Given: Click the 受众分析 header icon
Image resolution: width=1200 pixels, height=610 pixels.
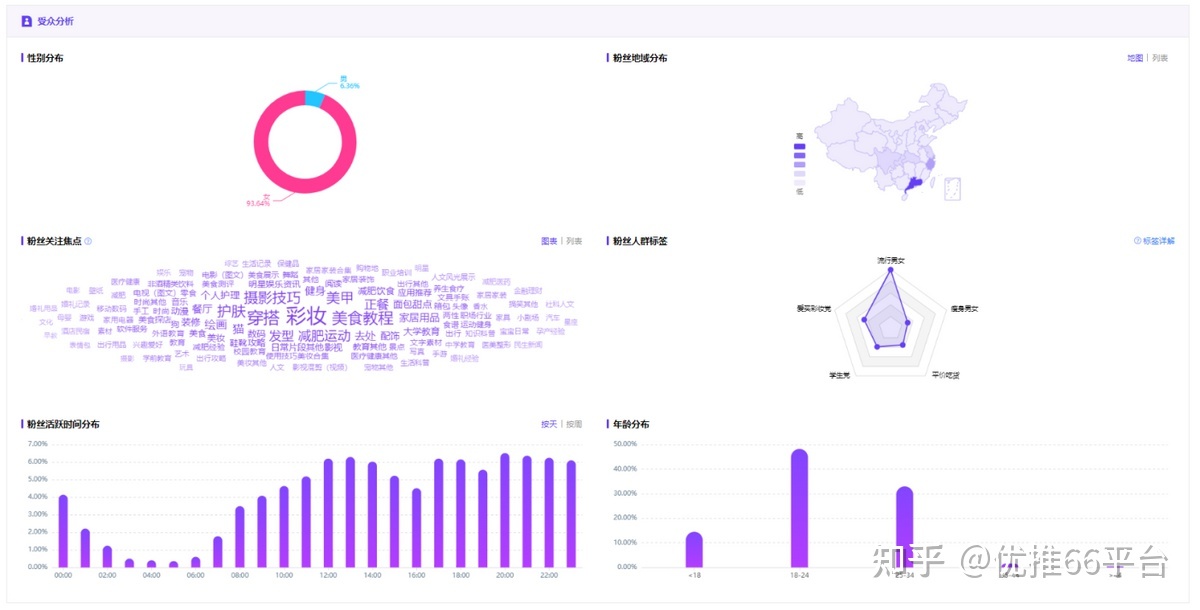Looking at the screenshot, I should (x=27, y=21).
